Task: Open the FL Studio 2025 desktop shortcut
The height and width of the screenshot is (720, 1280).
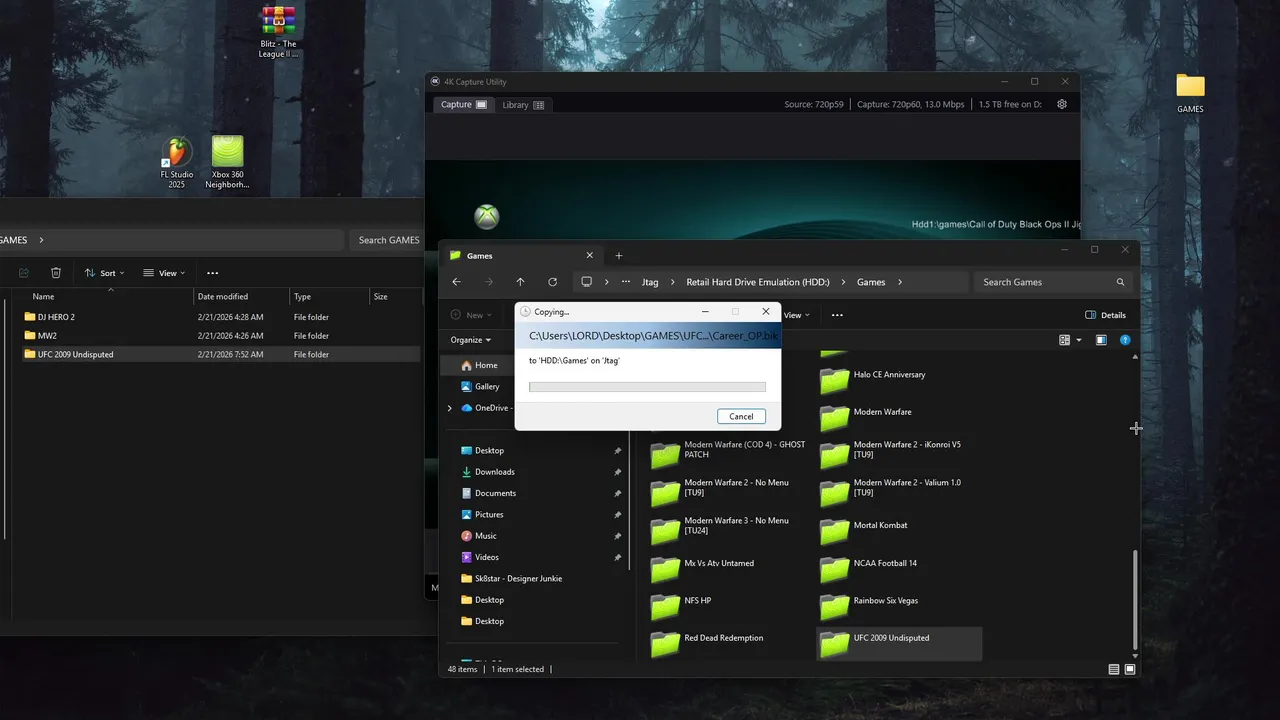Action: (177, 163)
